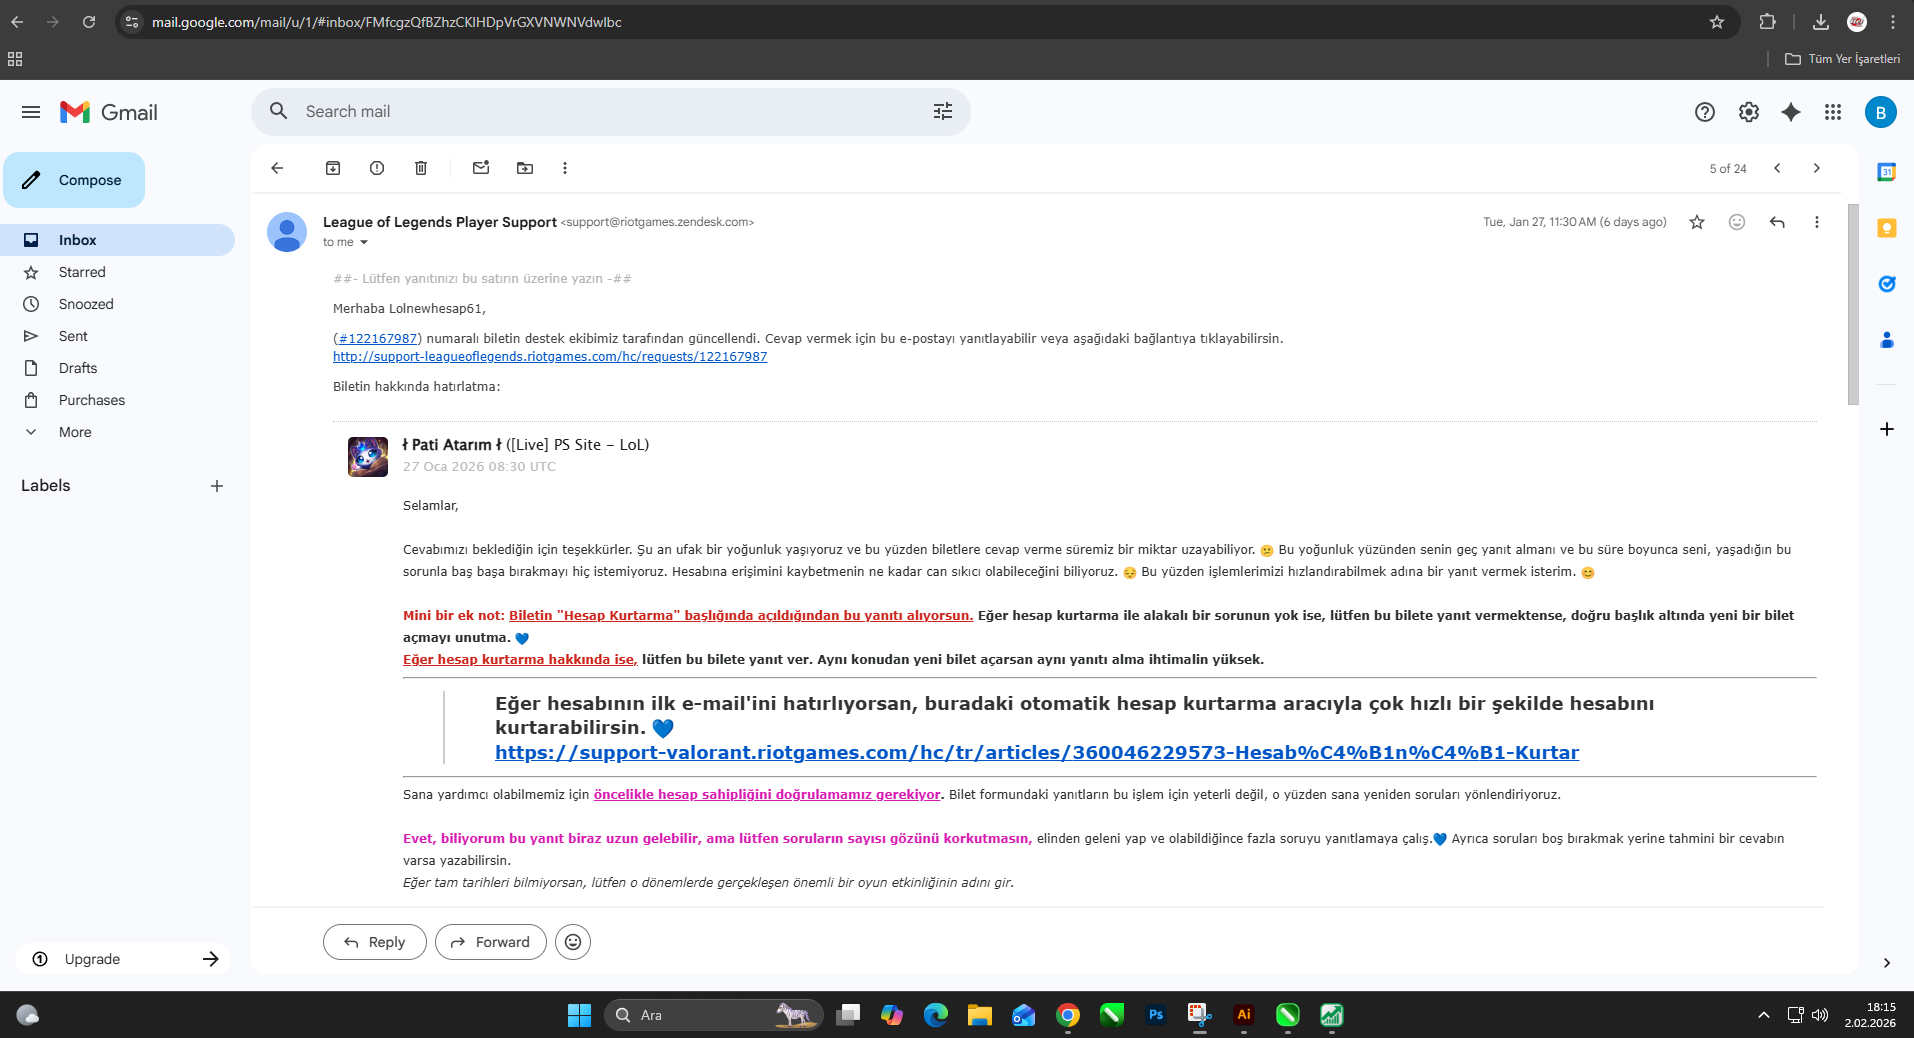This screenshot has height=1038, width=1914.
Task: Go to the older email
Action: point(1817,168)
